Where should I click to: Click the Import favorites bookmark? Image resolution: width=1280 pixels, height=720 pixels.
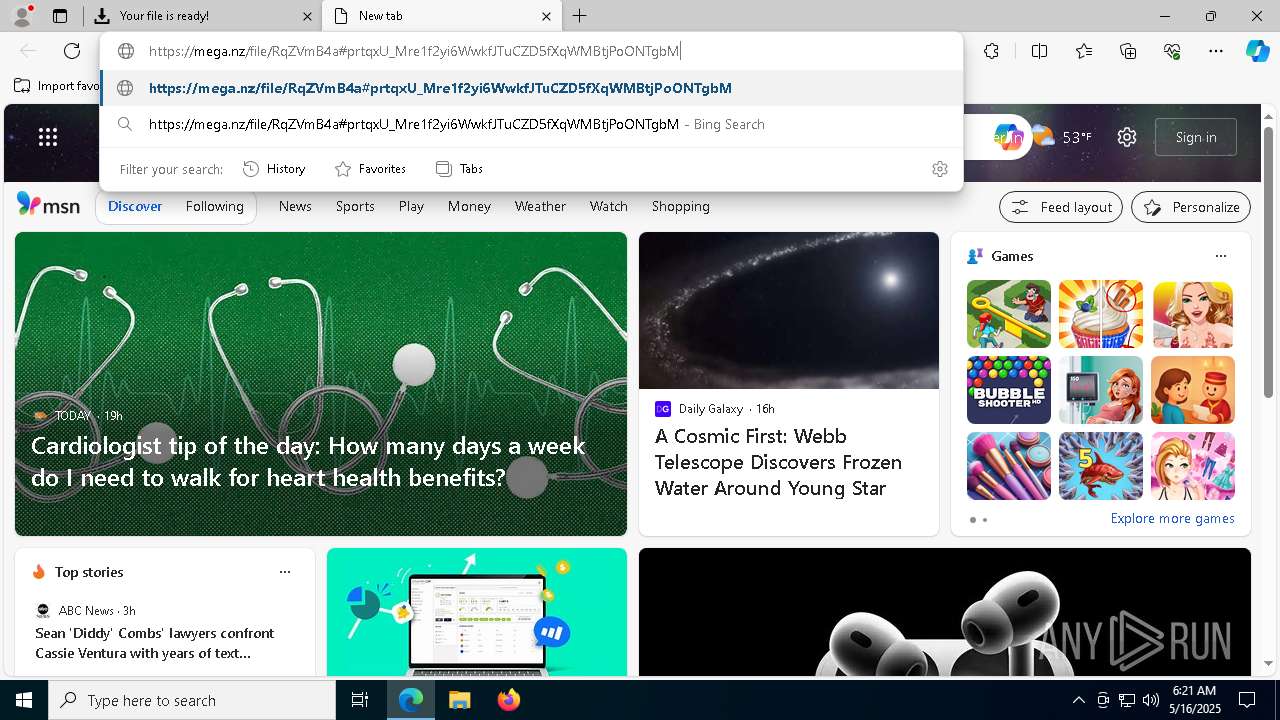tap(57, 86)
